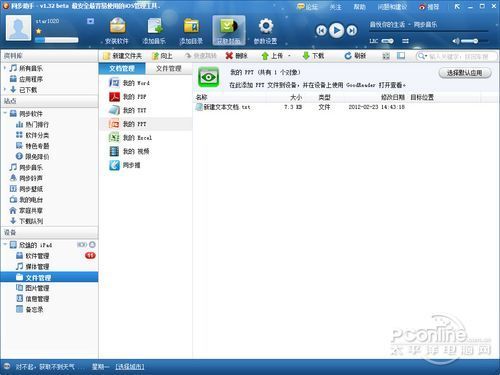Open 论坛 forum link in title bar
Screen dimensions: 500x375
308,7
